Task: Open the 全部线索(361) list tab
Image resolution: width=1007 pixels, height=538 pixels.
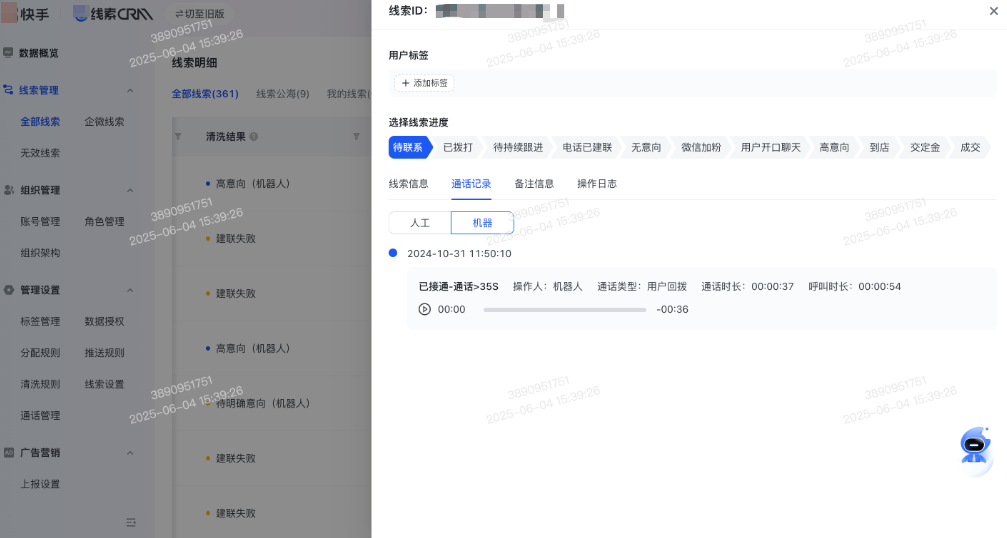Action: 205,94
